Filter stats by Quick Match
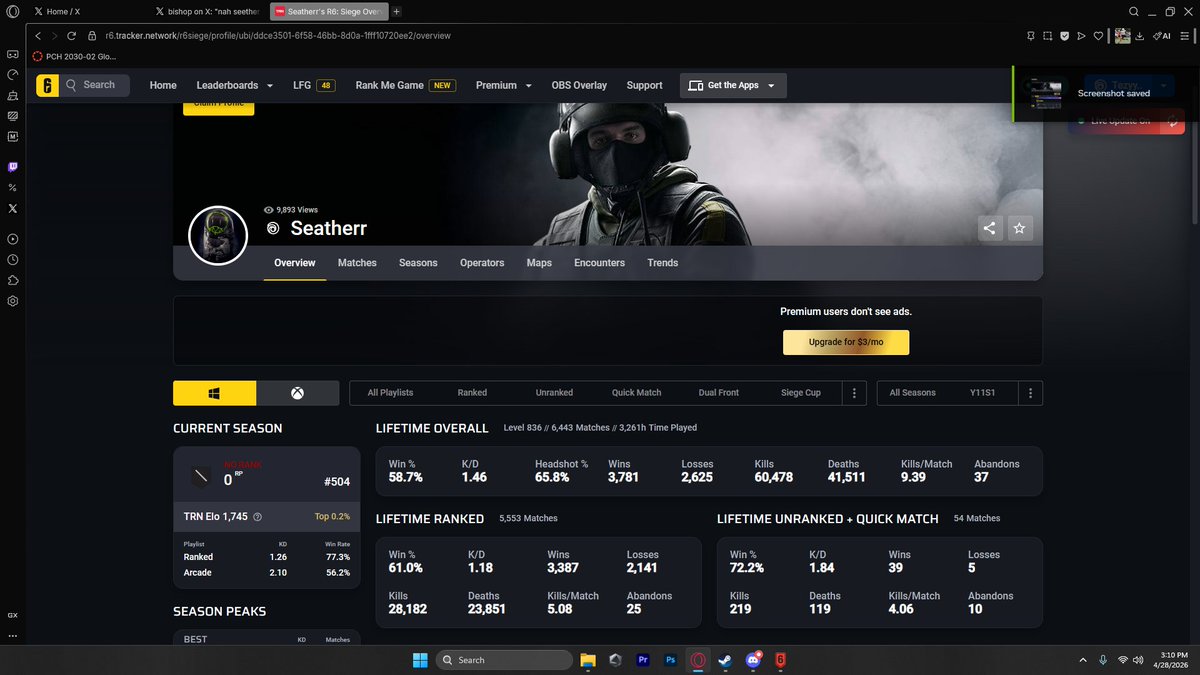The height and width of the screenshot is (675, 1200). [636, 393]
